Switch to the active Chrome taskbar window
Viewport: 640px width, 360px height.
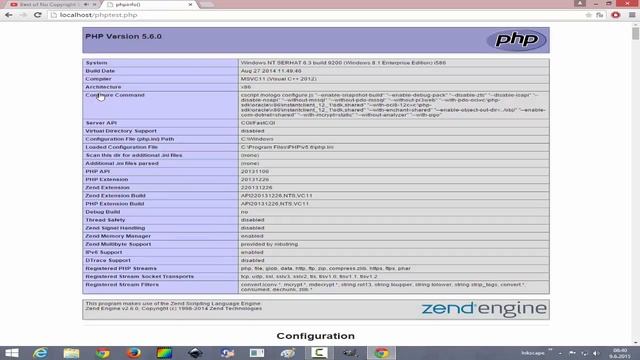coord(381,353)
